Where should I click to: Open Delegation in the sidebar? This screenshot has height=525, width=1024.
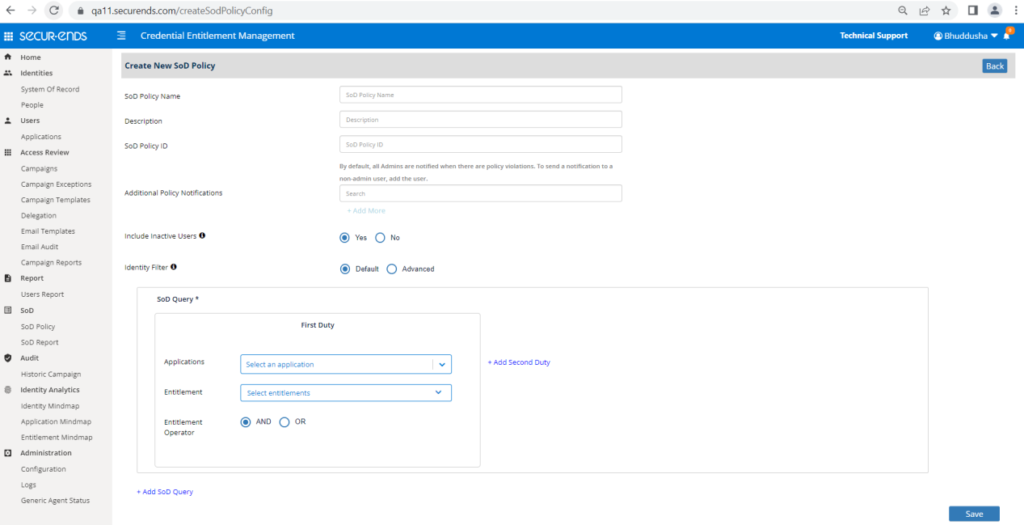tap(39, 215)
